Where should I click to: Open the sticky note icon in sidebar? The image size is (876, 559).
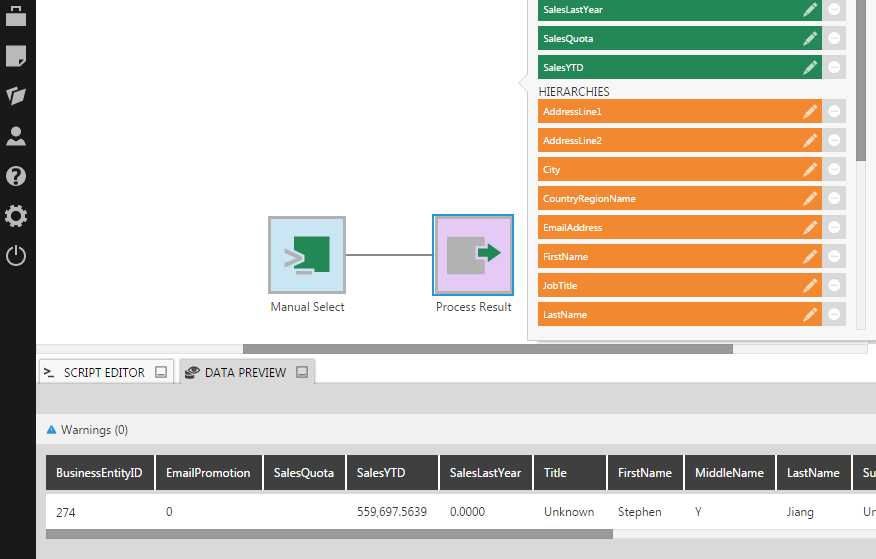pos(16,56)
